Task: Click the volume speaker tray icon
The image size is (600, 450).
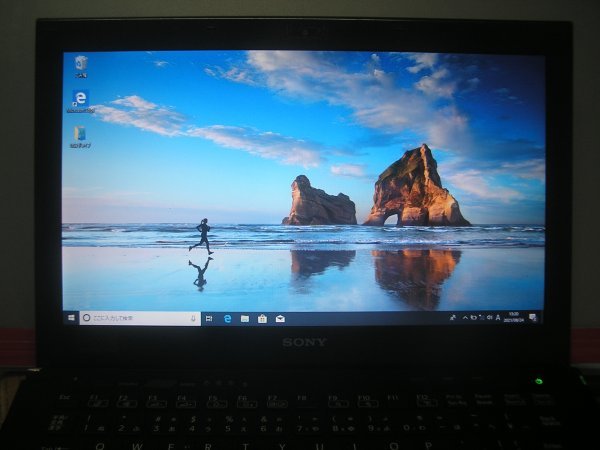Action: point(489,318)
